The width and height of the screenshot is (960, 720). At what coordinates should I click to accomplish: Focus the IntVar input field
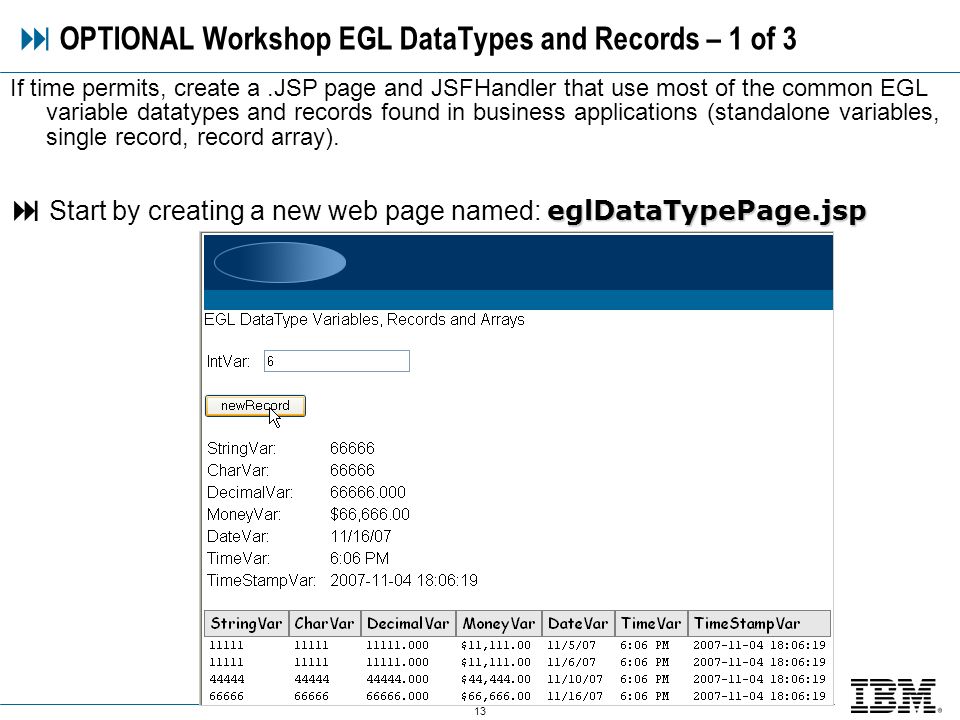pos(337,361)
